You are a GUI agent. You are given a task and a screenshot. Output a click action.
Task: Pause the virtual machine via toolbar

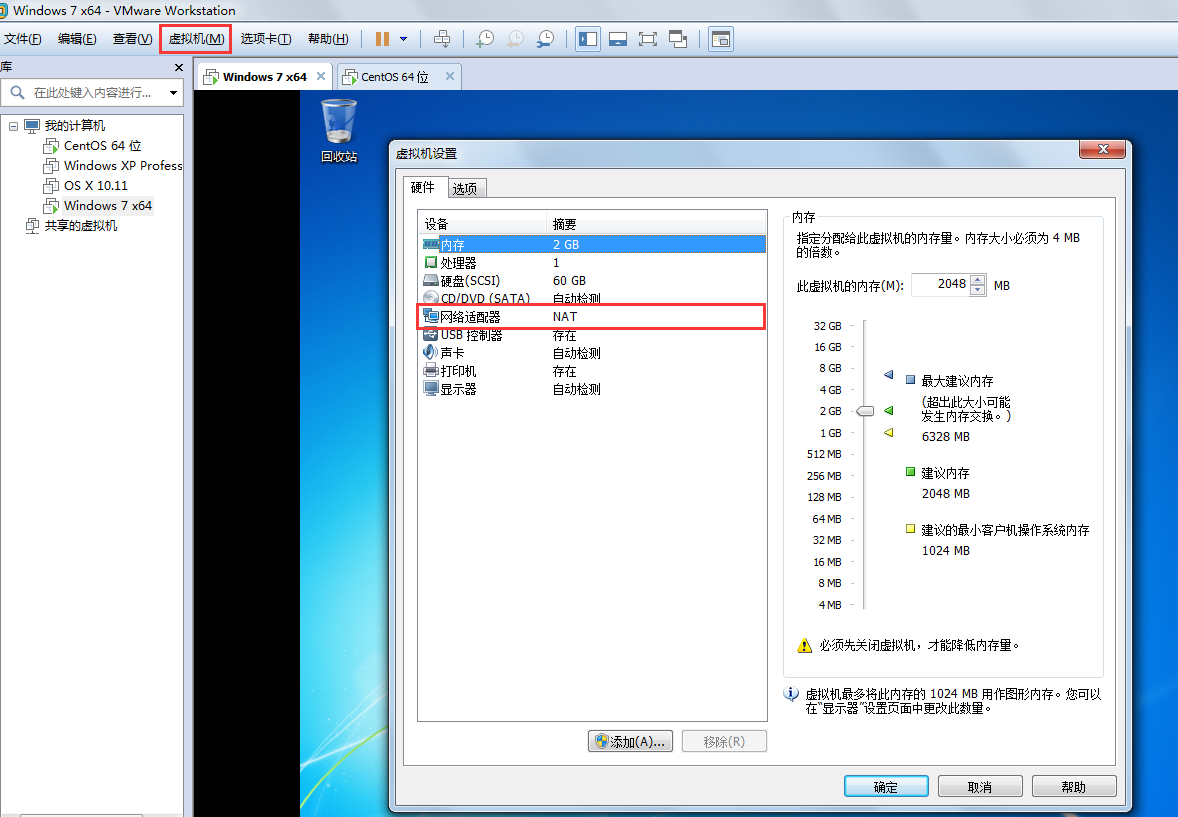382,39
